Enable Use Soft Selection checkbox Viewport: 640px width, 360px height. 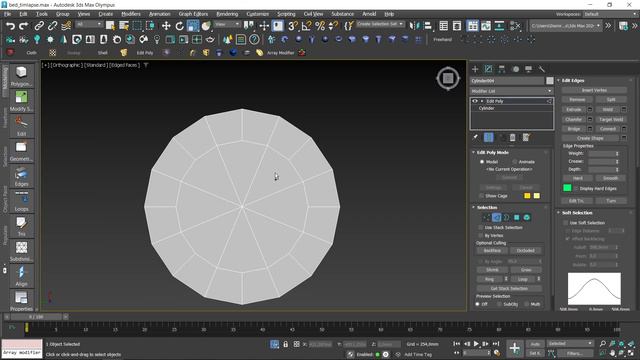point(566,223)
